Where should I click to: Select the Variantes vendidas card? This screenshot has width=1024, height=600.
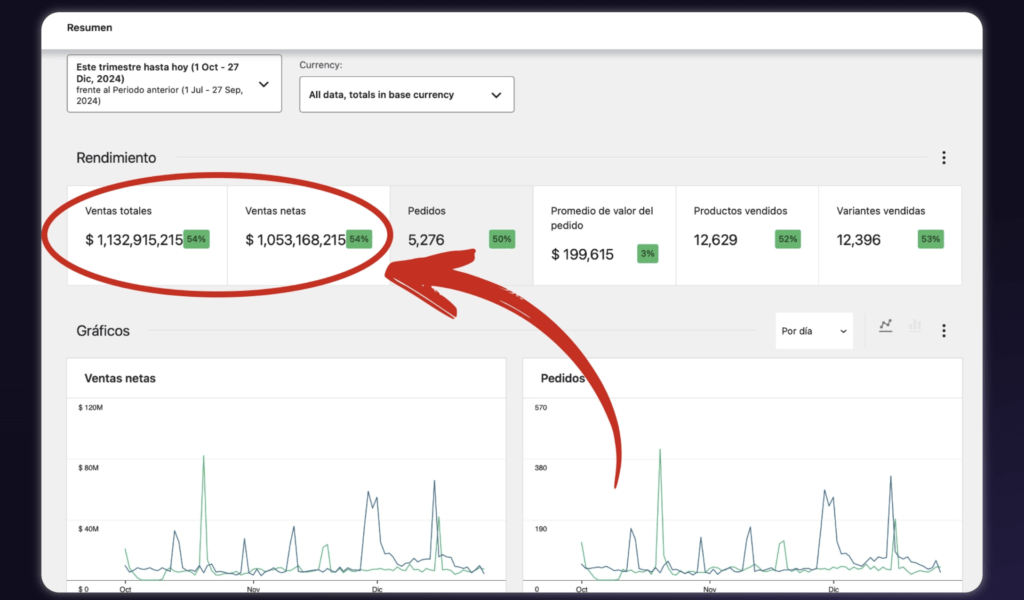pos(888,234)
